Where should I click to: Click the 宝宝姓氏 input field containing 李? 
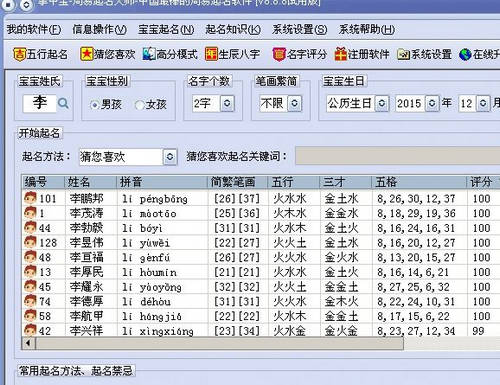[39, 103]
